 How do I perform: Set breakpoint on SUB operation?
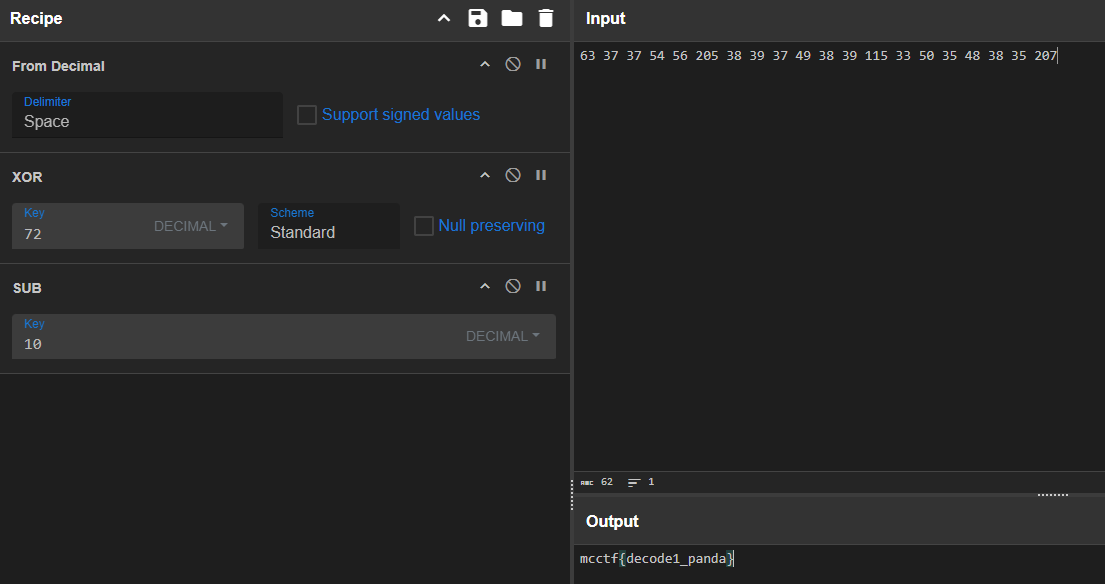541,286
